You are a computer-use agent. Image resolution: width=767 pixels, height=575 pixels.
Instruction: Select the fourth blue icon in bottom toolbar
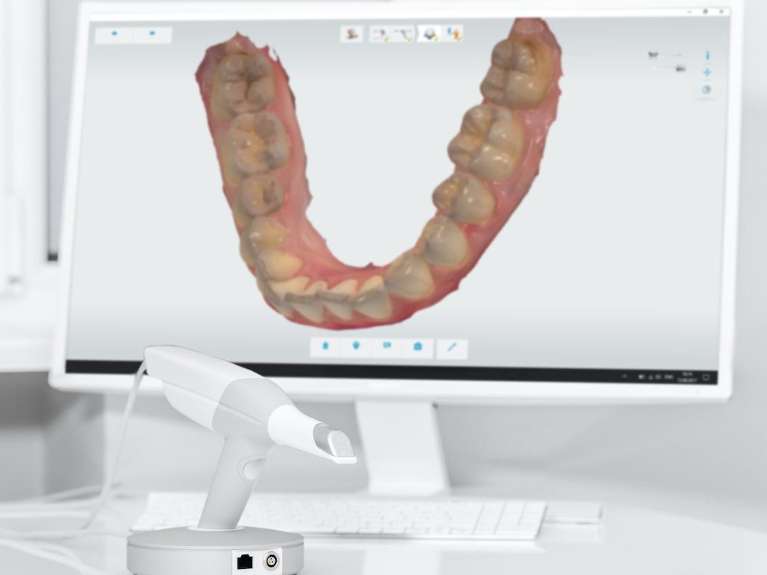click(417, 347)
